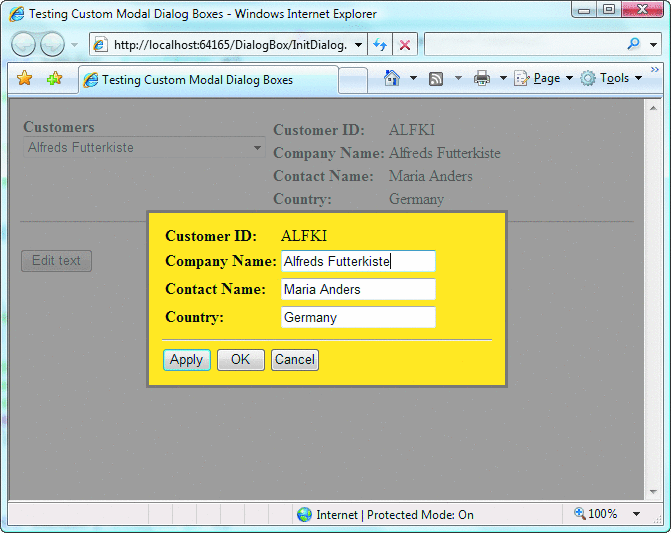671x533 pixels.
Task: Minimize the Internet Explorer window
Action: pos(584,9)
